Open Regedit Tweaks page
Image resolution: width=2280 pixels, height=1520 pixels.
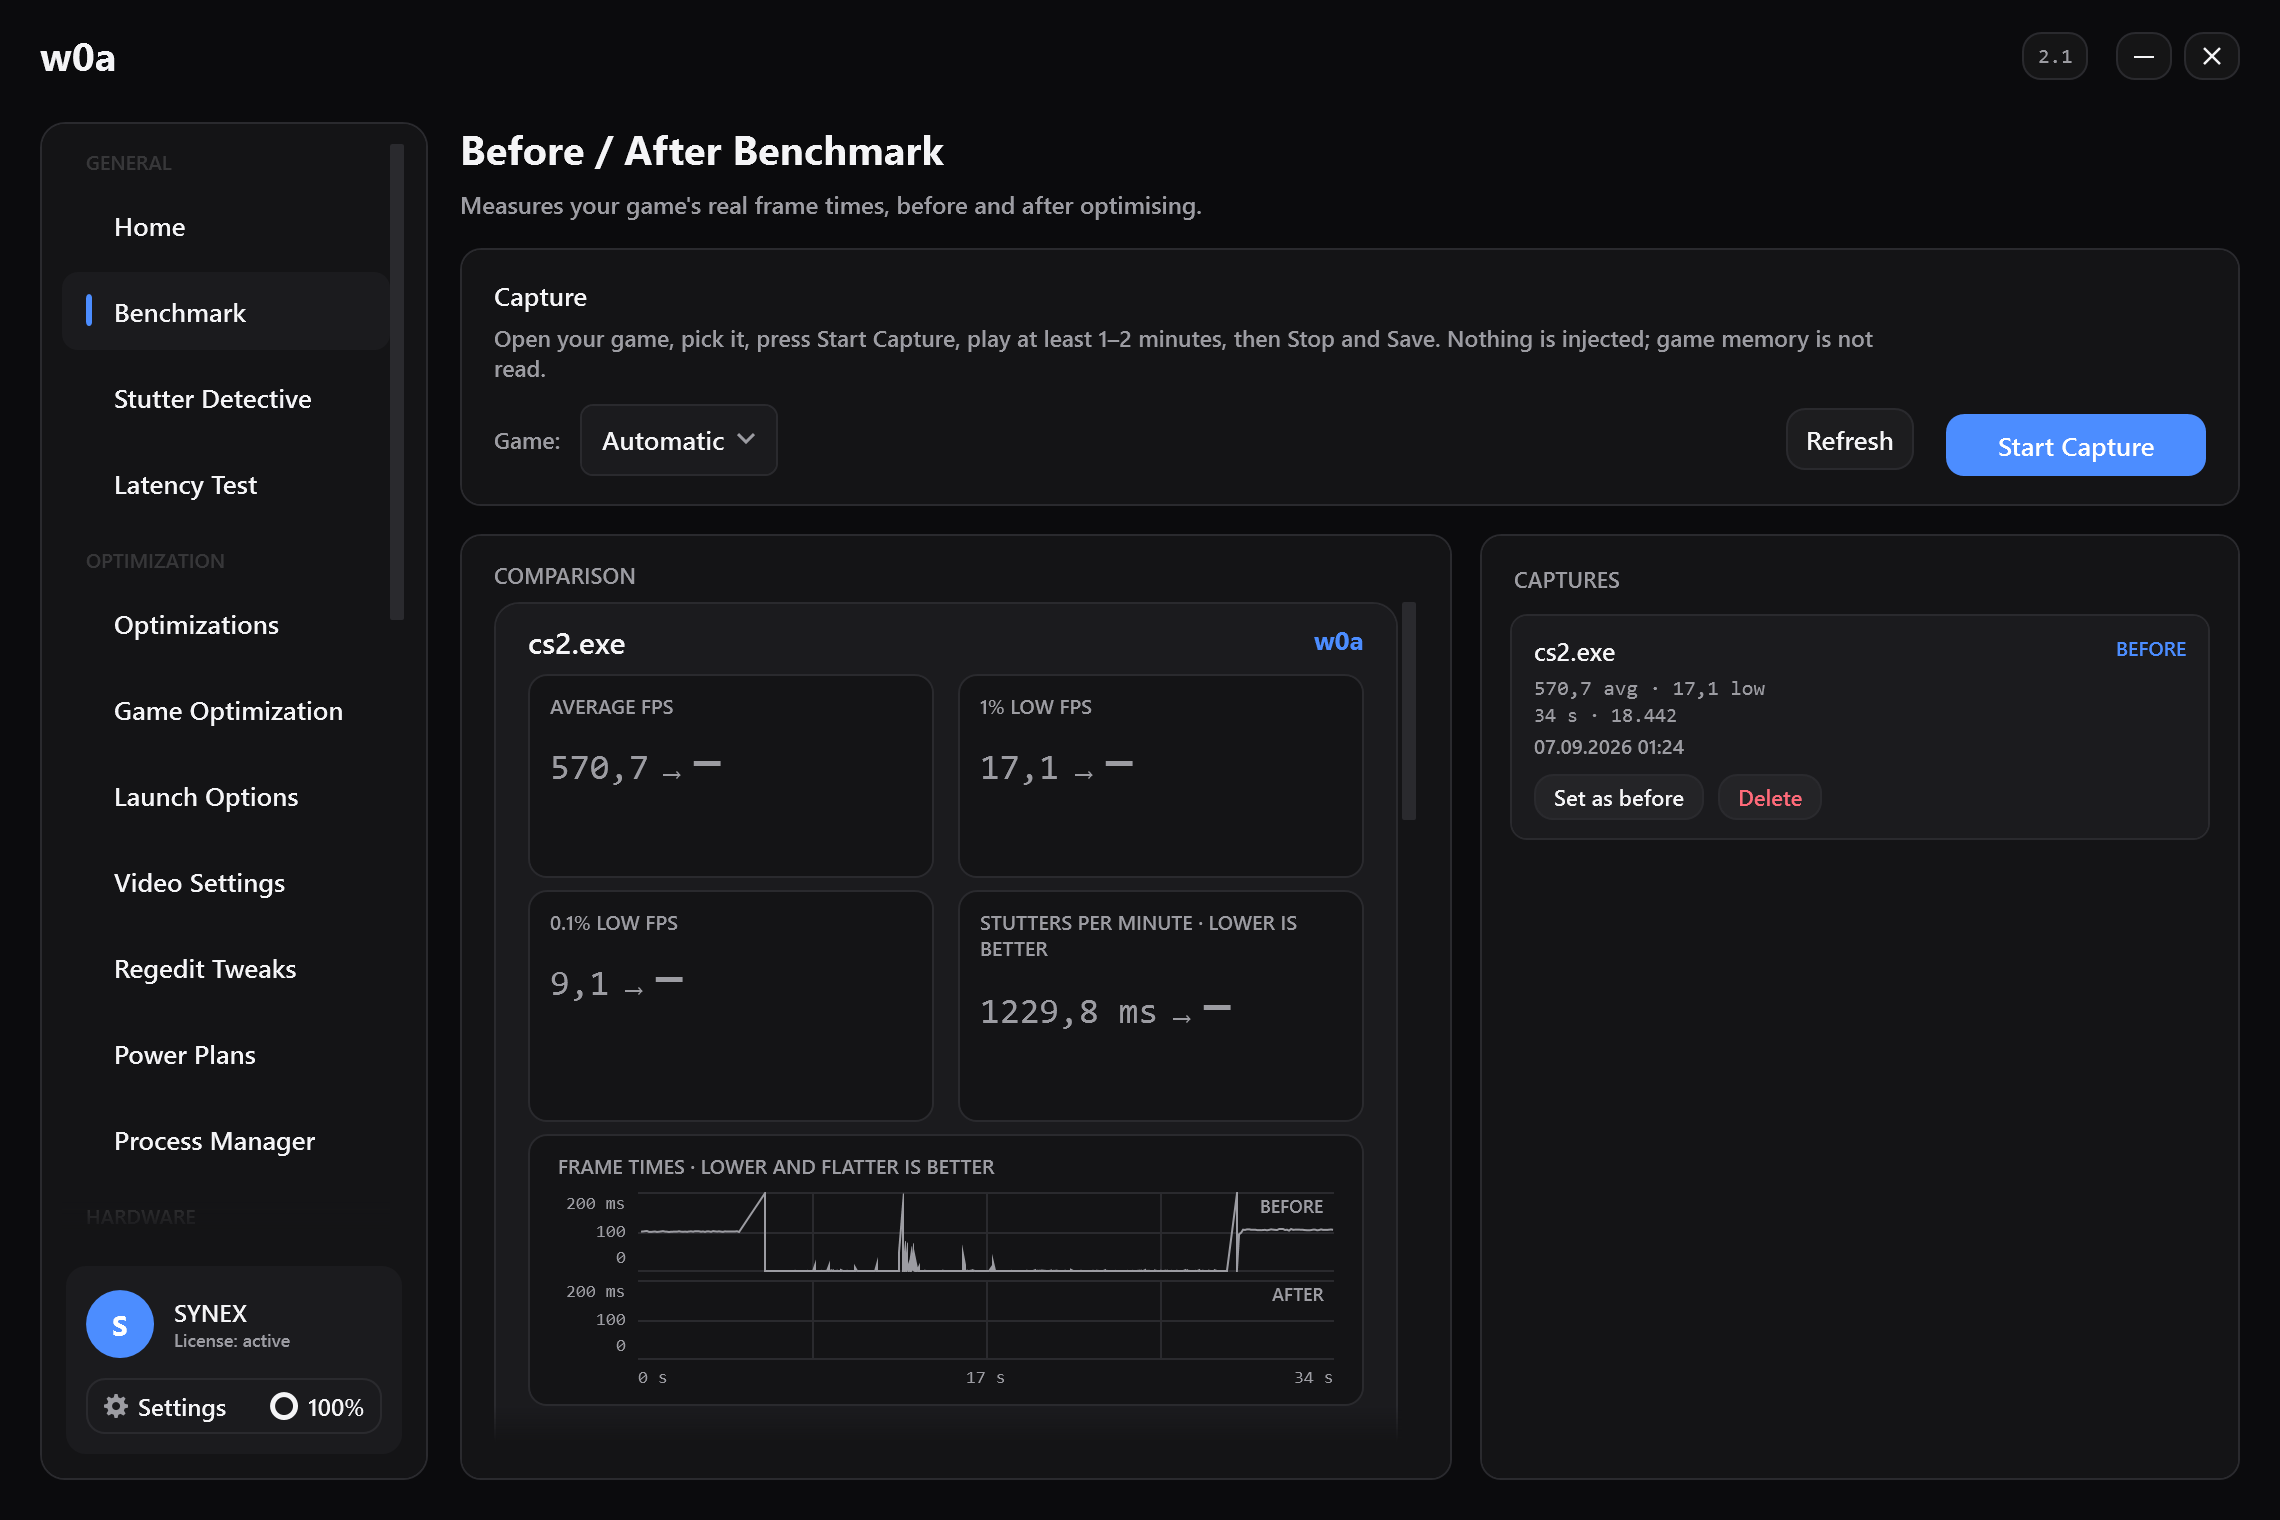(226, 968)
